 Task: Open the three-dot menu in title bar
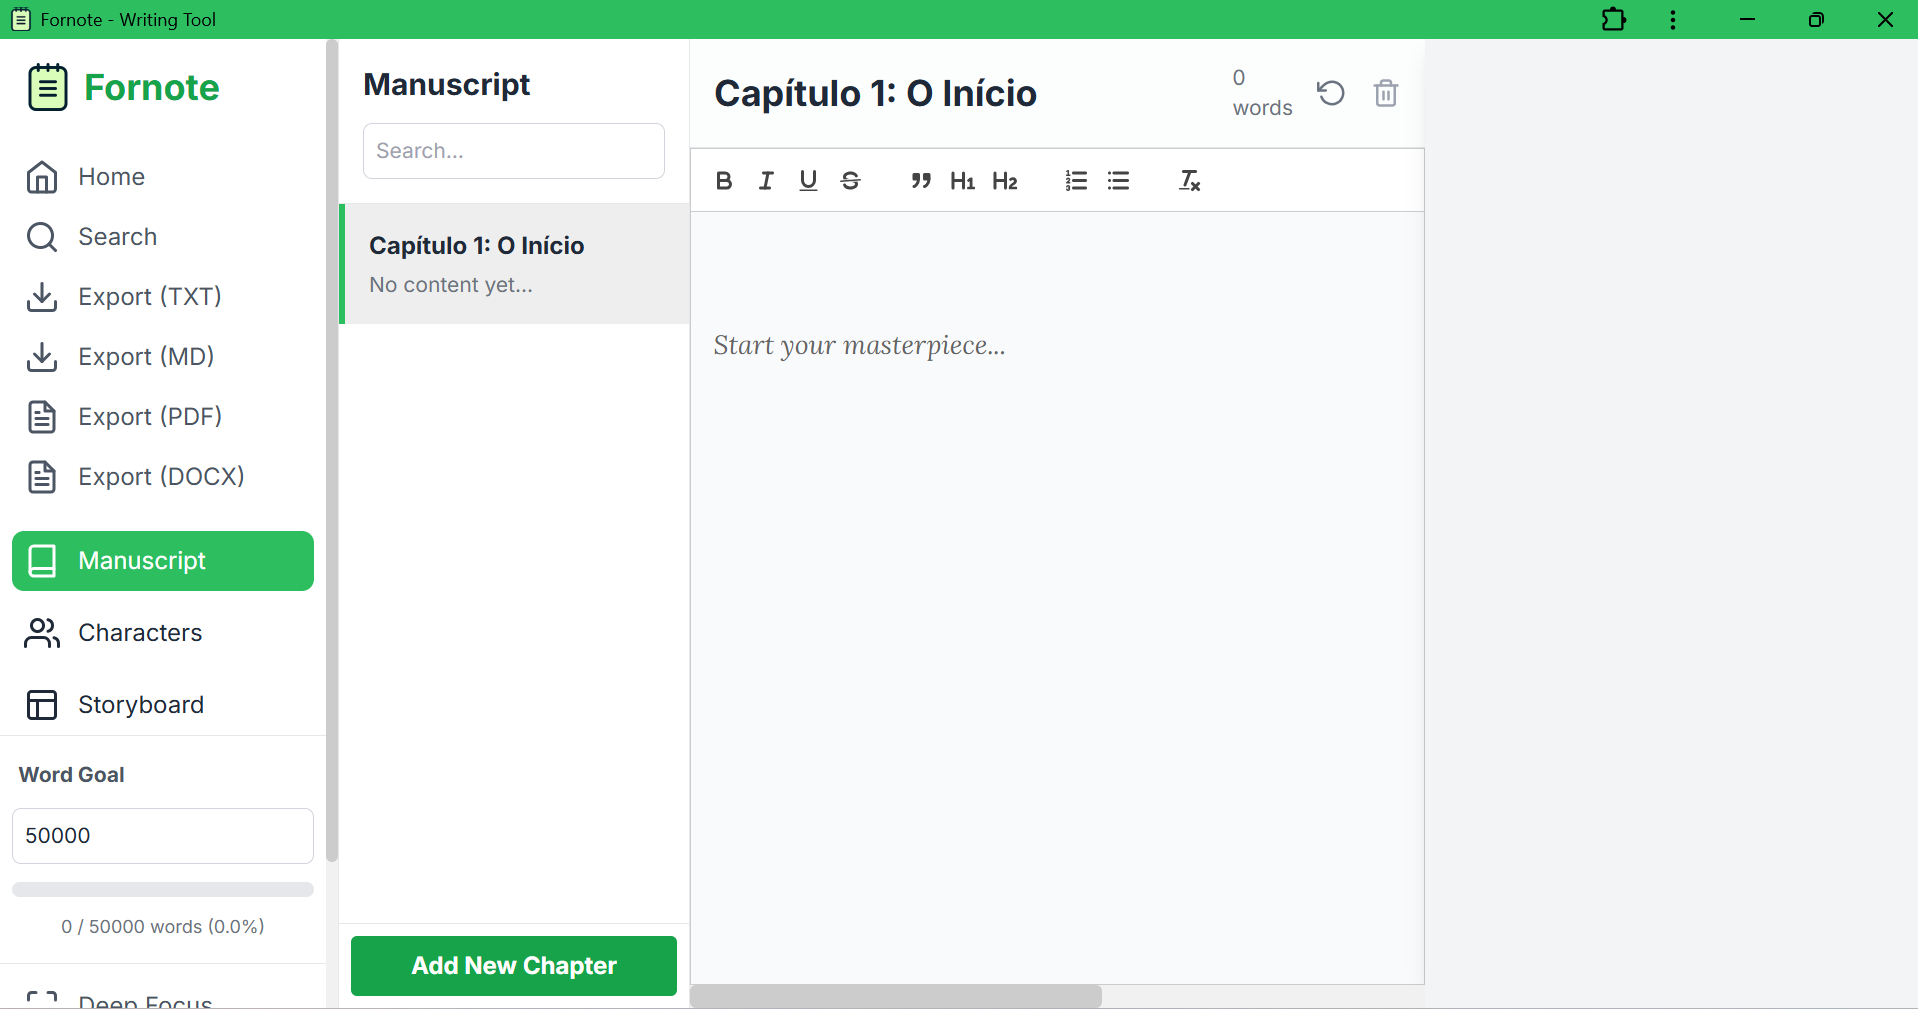click(1673, 20)
